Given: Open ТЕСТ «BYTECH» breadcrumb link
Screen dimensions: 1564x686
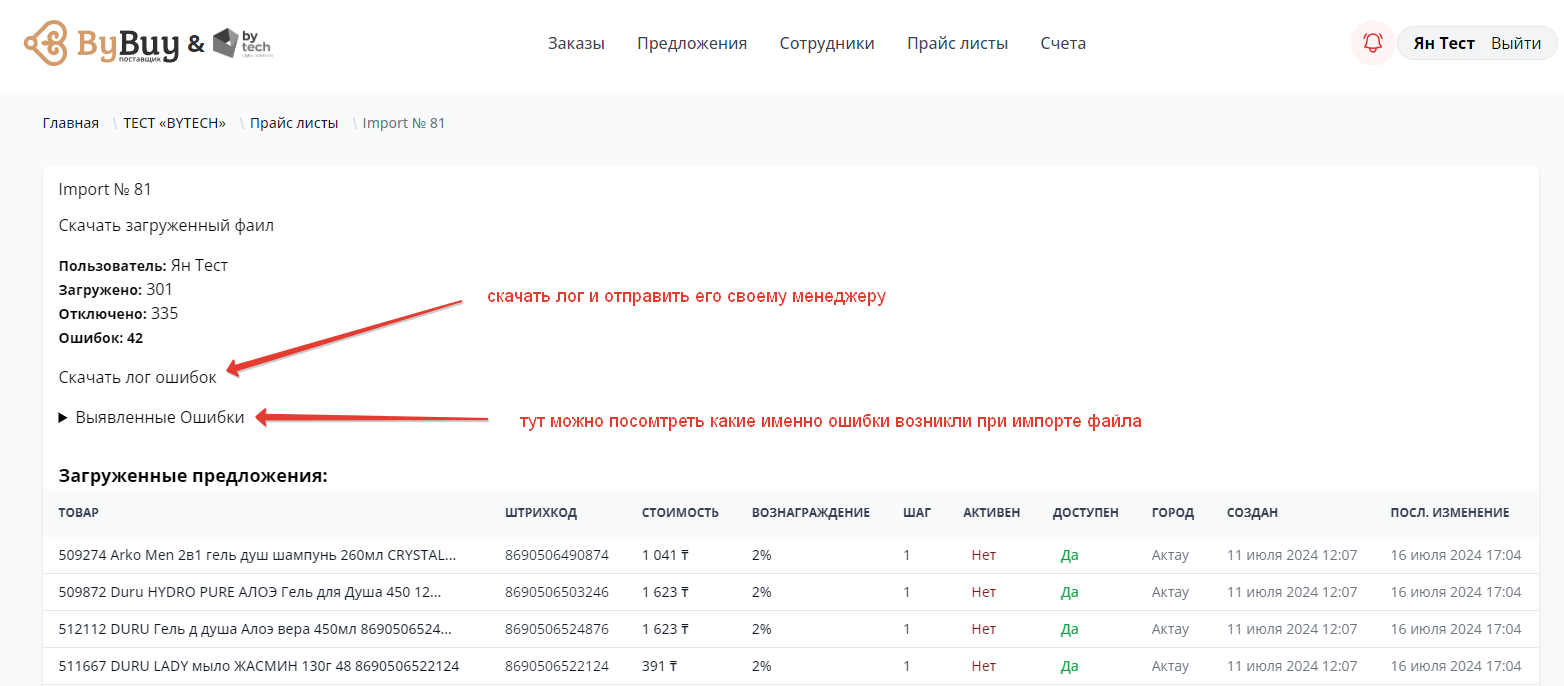Looking at the screenshot, I should [x=175, y=123].
